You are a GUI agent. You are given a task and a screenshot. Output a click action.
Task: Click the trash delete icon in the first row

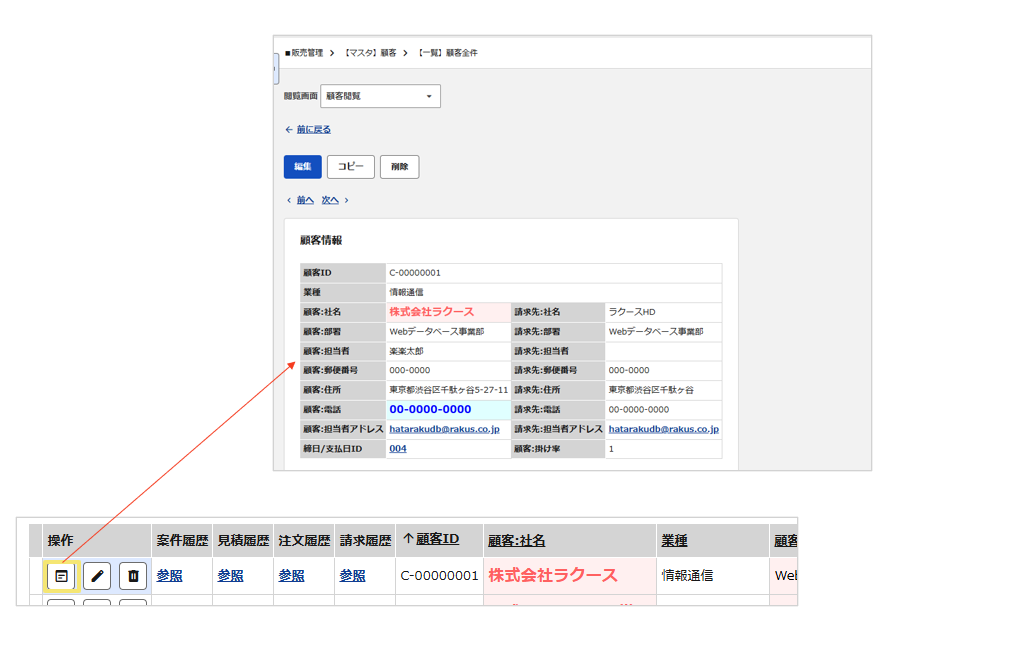(x=133, y=576)
